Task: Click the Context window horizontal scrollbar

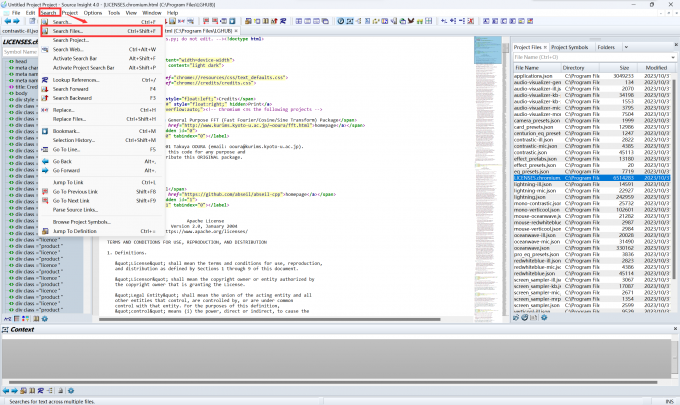Action: click(x=333, y=382)
